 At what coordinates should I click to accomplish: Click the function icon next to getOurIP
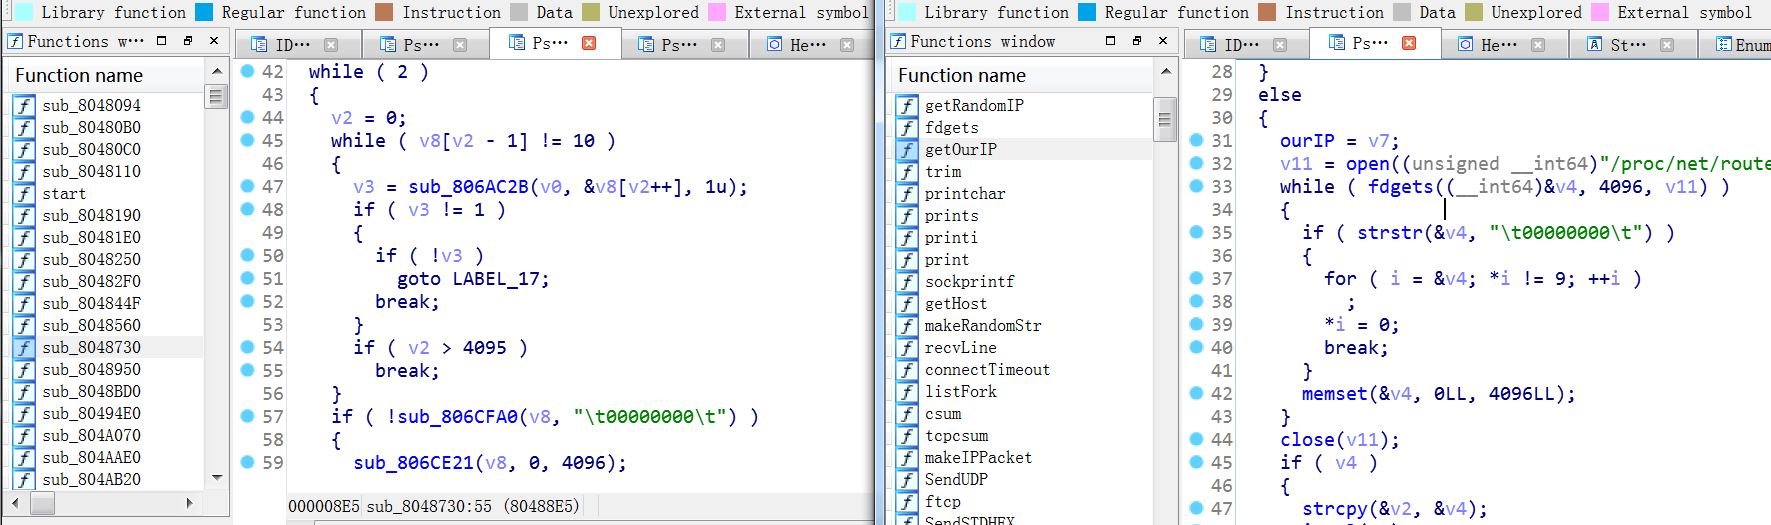[x=907, y=150]
